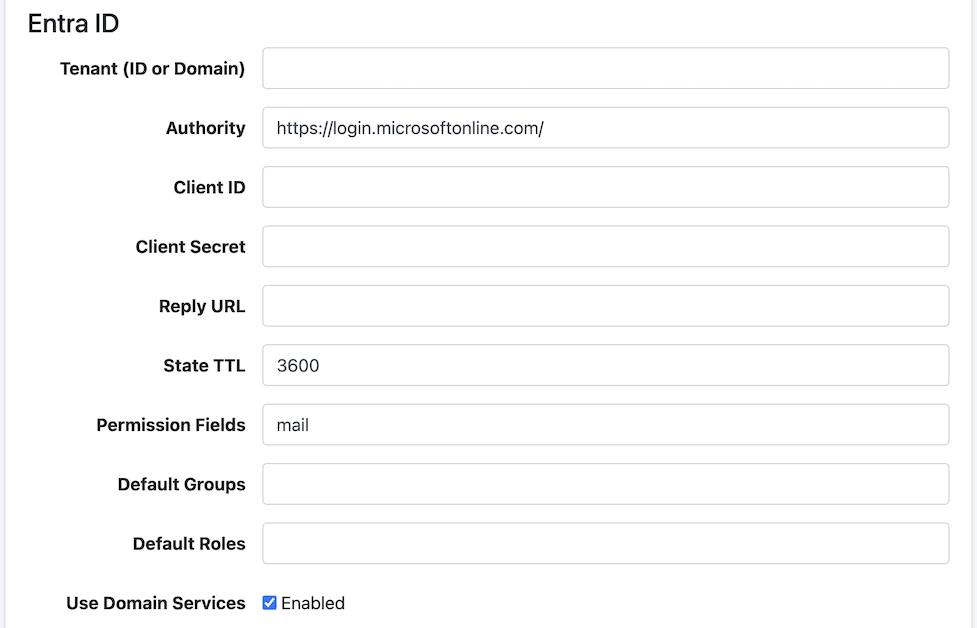This screenshot has height=628, width=977.
Task: Focus the Authority field with the login.microsoftonline.com URL
Action: 606,128
